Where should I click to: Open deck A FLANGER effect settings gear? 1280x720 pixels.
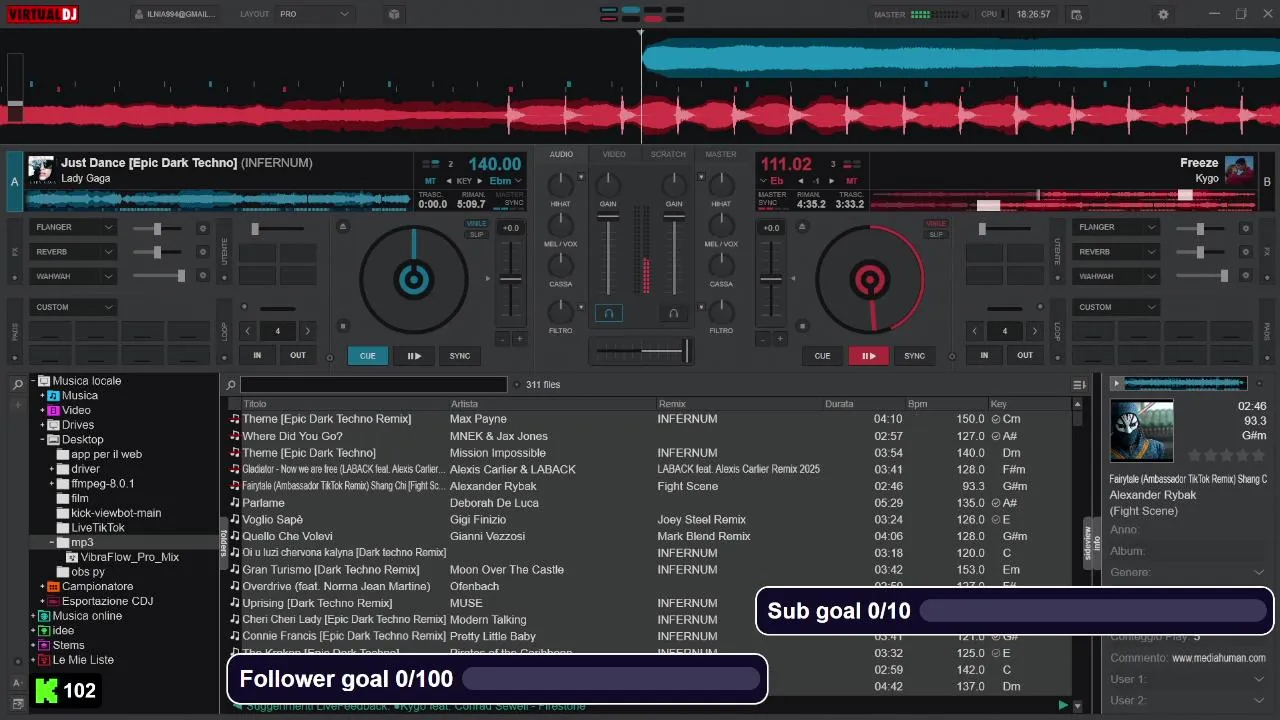tap(203, 228)
